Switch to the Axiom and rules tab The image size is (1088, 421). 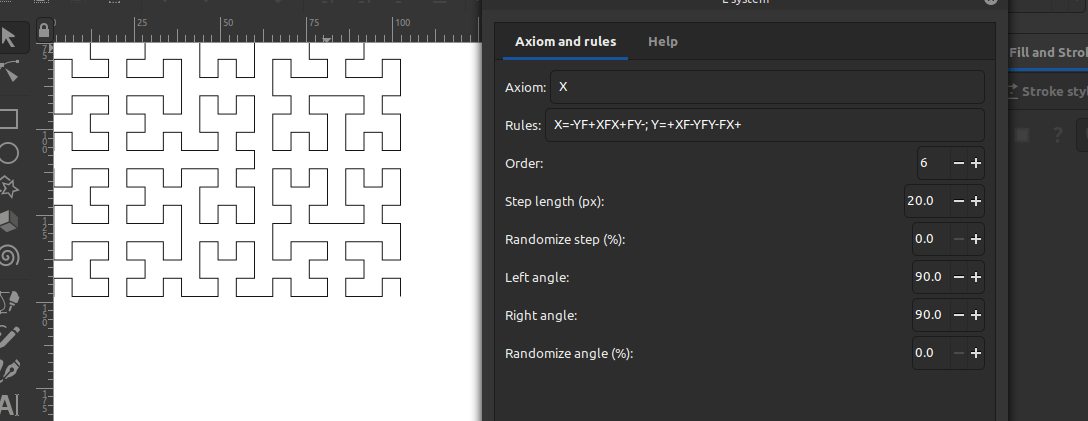[x=566, y=42]
